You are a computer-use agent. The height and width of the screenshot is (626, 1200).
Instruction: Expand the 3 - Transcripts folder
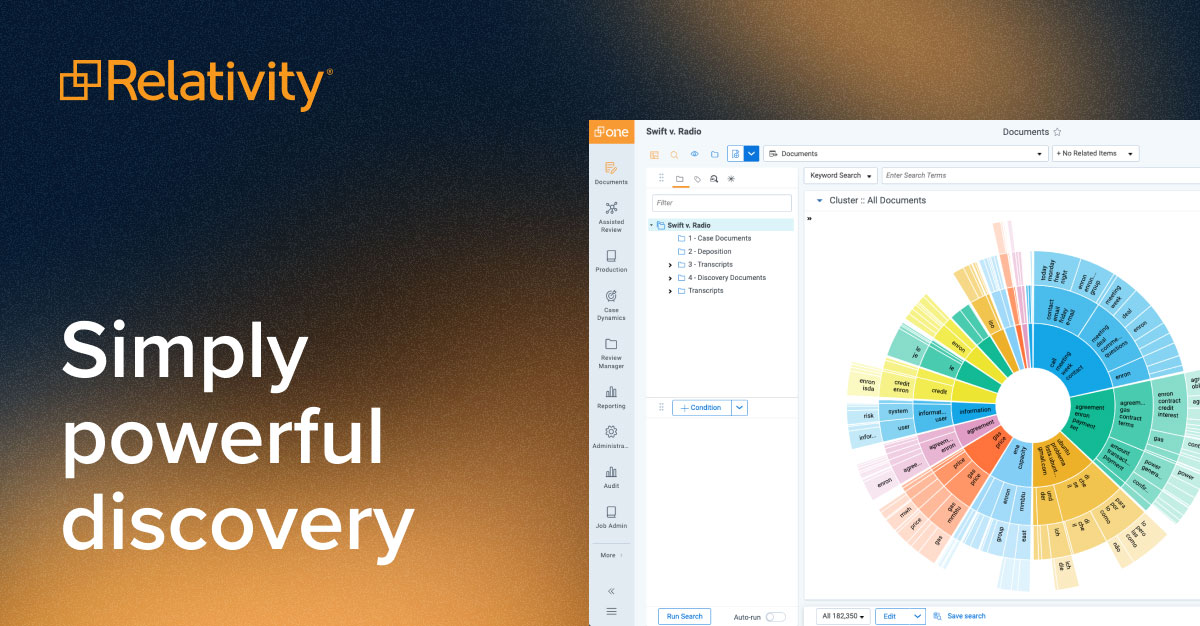click(x=669, y=265)
